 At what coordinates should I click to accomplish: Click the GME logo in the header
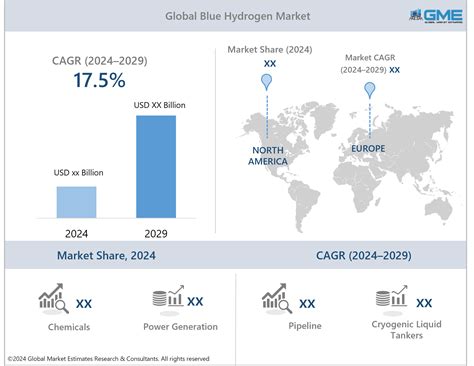(436, 16)
